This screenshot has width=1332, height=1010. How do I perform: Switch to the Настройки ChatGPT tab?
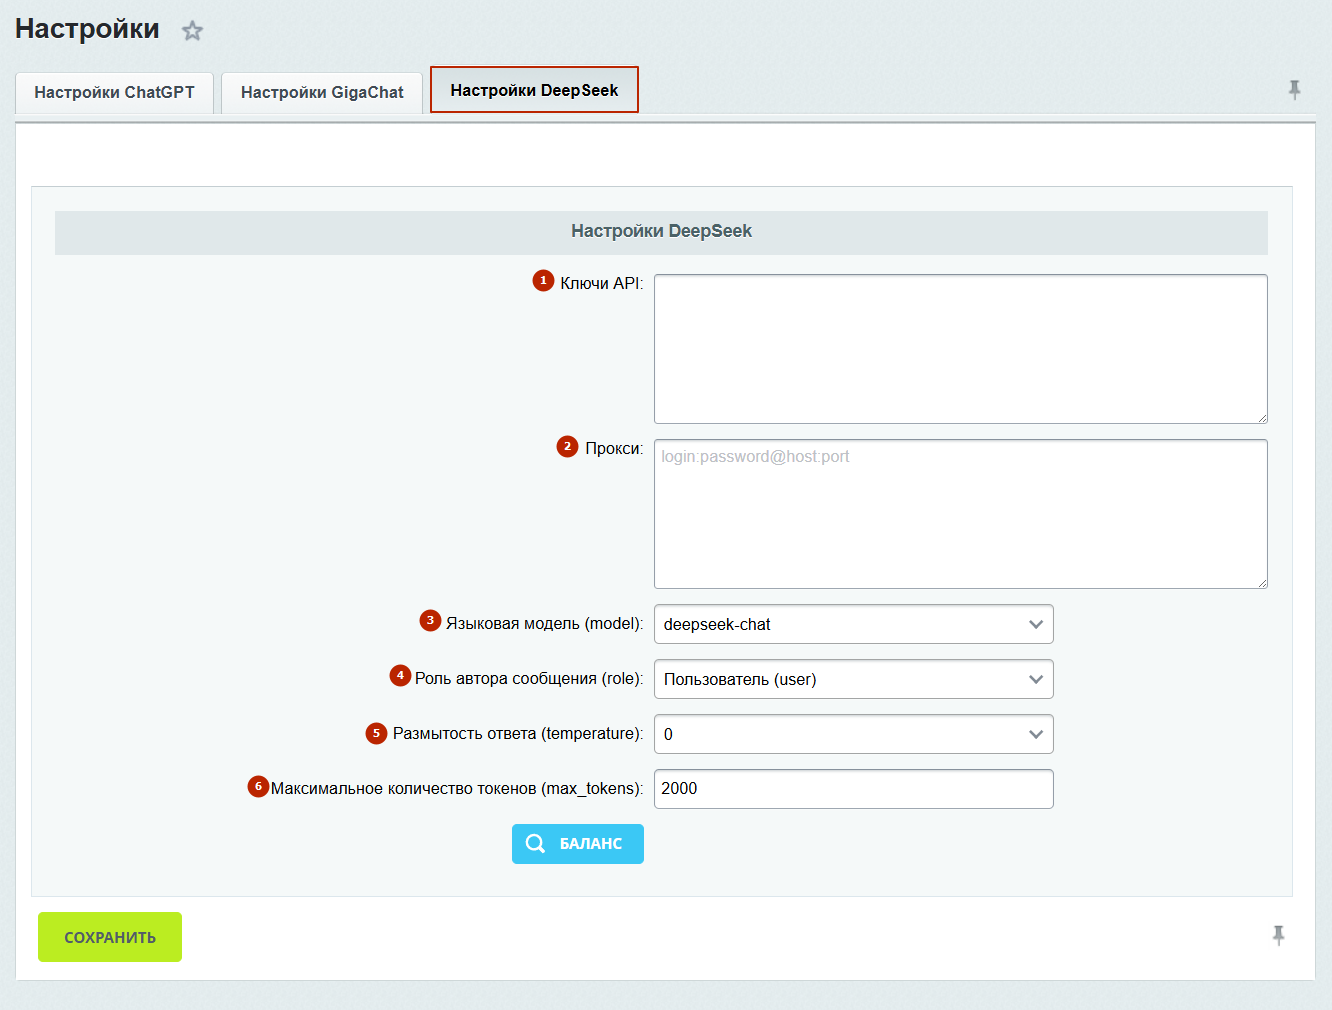[x=114, y=93]
